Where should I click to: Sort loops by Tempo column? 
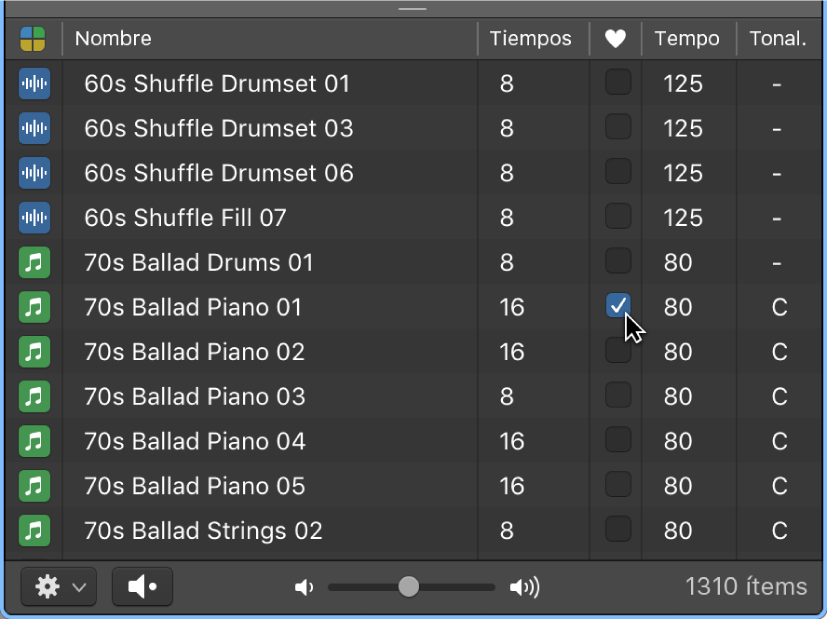[x=687, y=39]
